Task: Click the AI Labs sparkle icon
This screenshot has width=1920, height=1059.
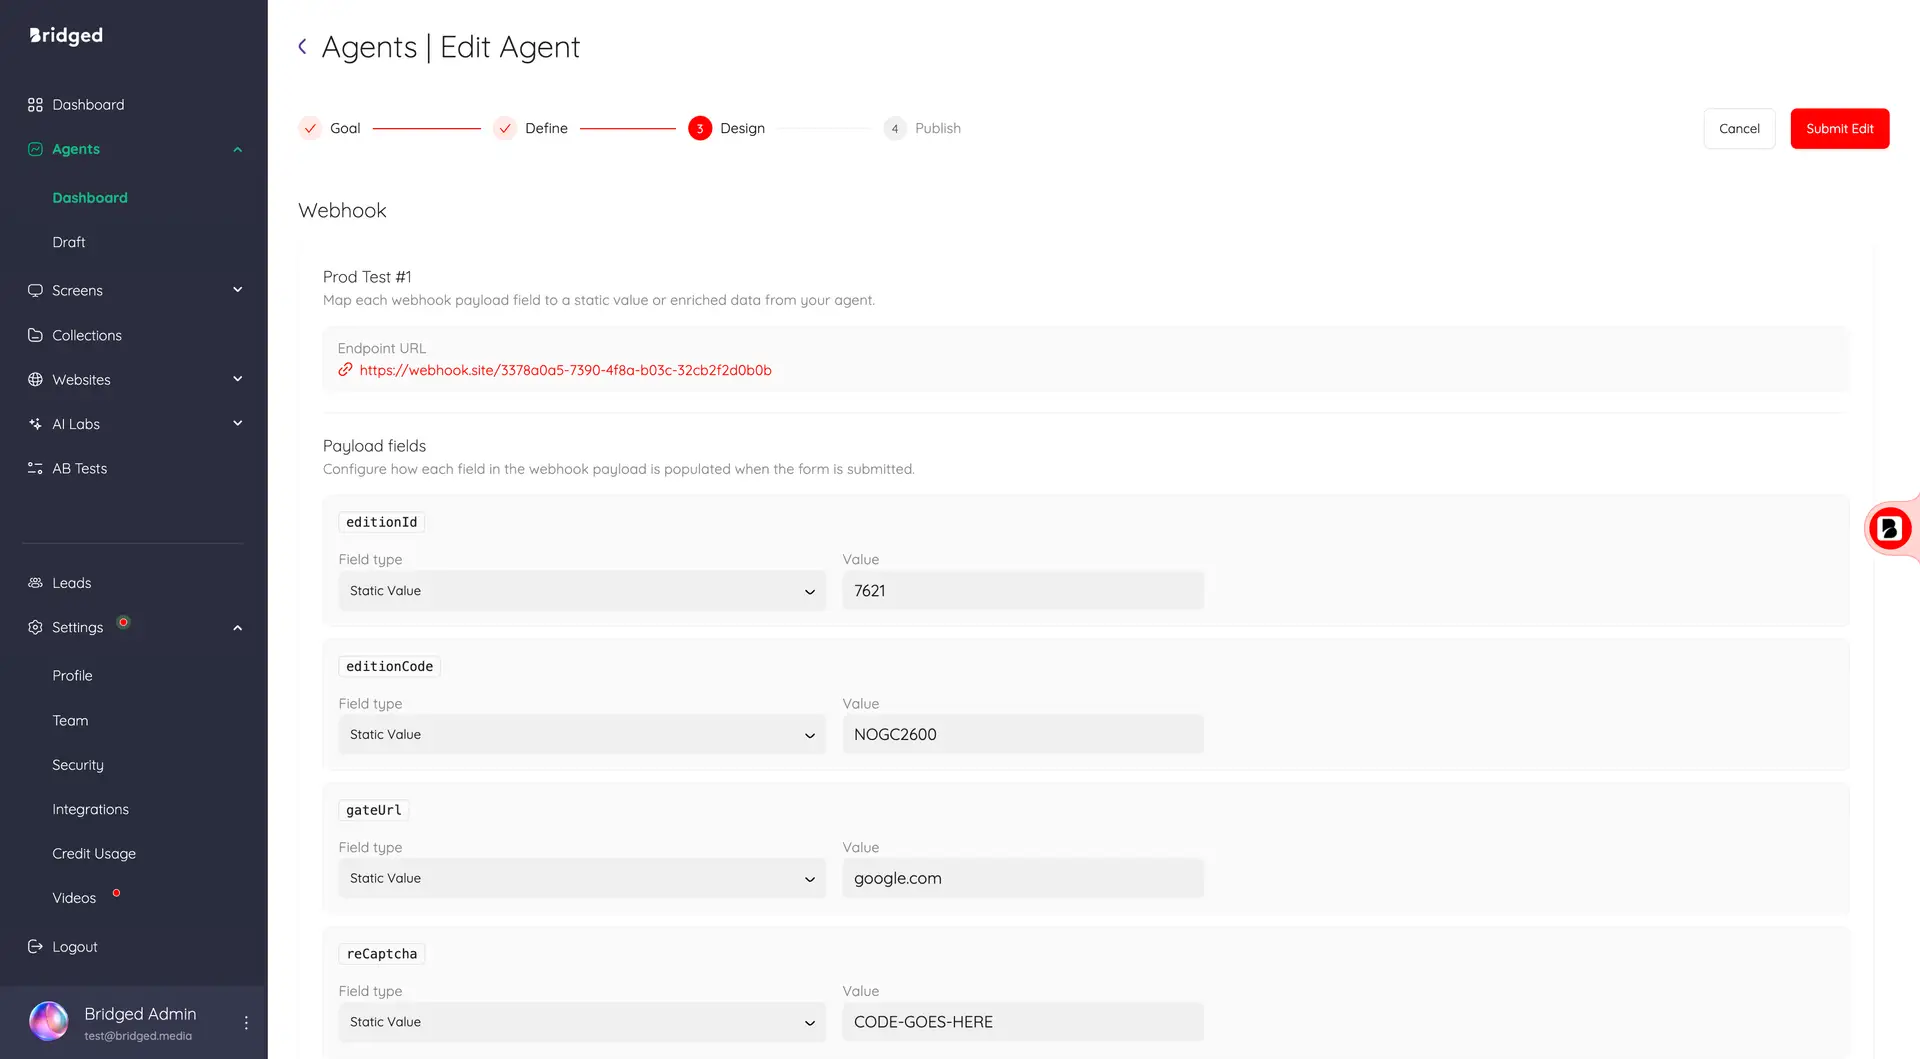Action: [35, 424]
